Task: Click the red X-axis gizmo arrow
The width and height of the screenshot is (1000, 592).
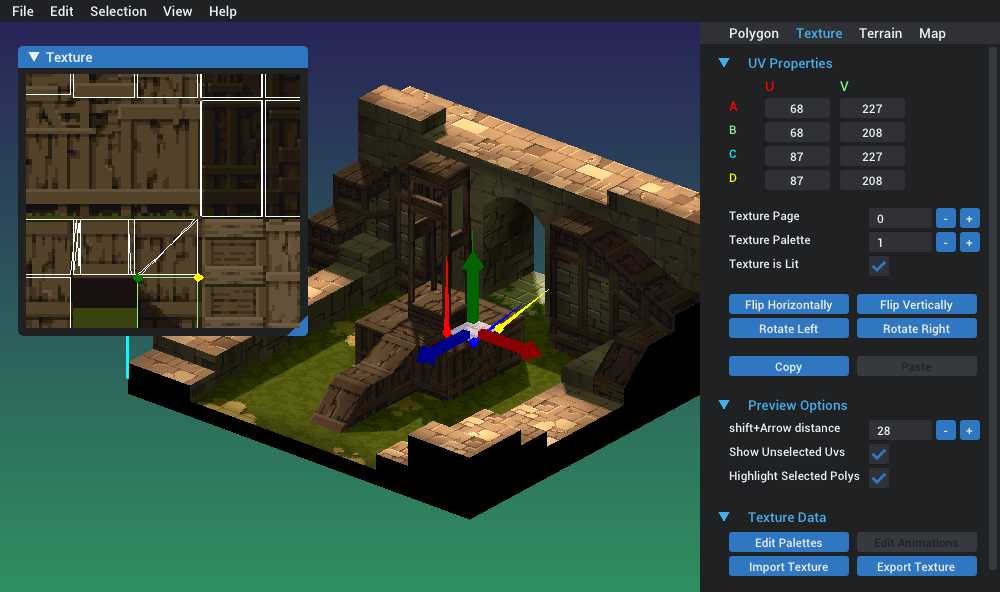Action: [512, 344]
